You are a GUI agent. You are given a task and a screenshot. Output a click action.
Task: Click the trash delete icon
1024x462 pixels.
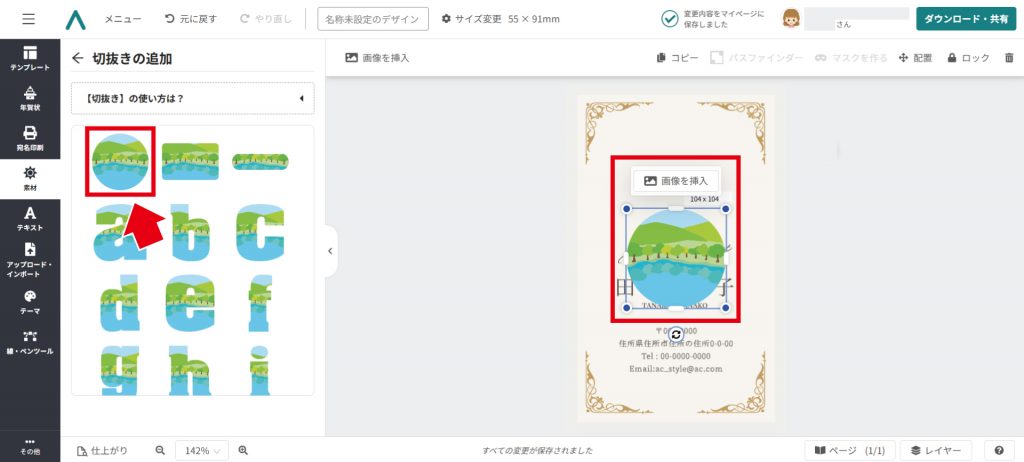click(x=1008, y=58)
